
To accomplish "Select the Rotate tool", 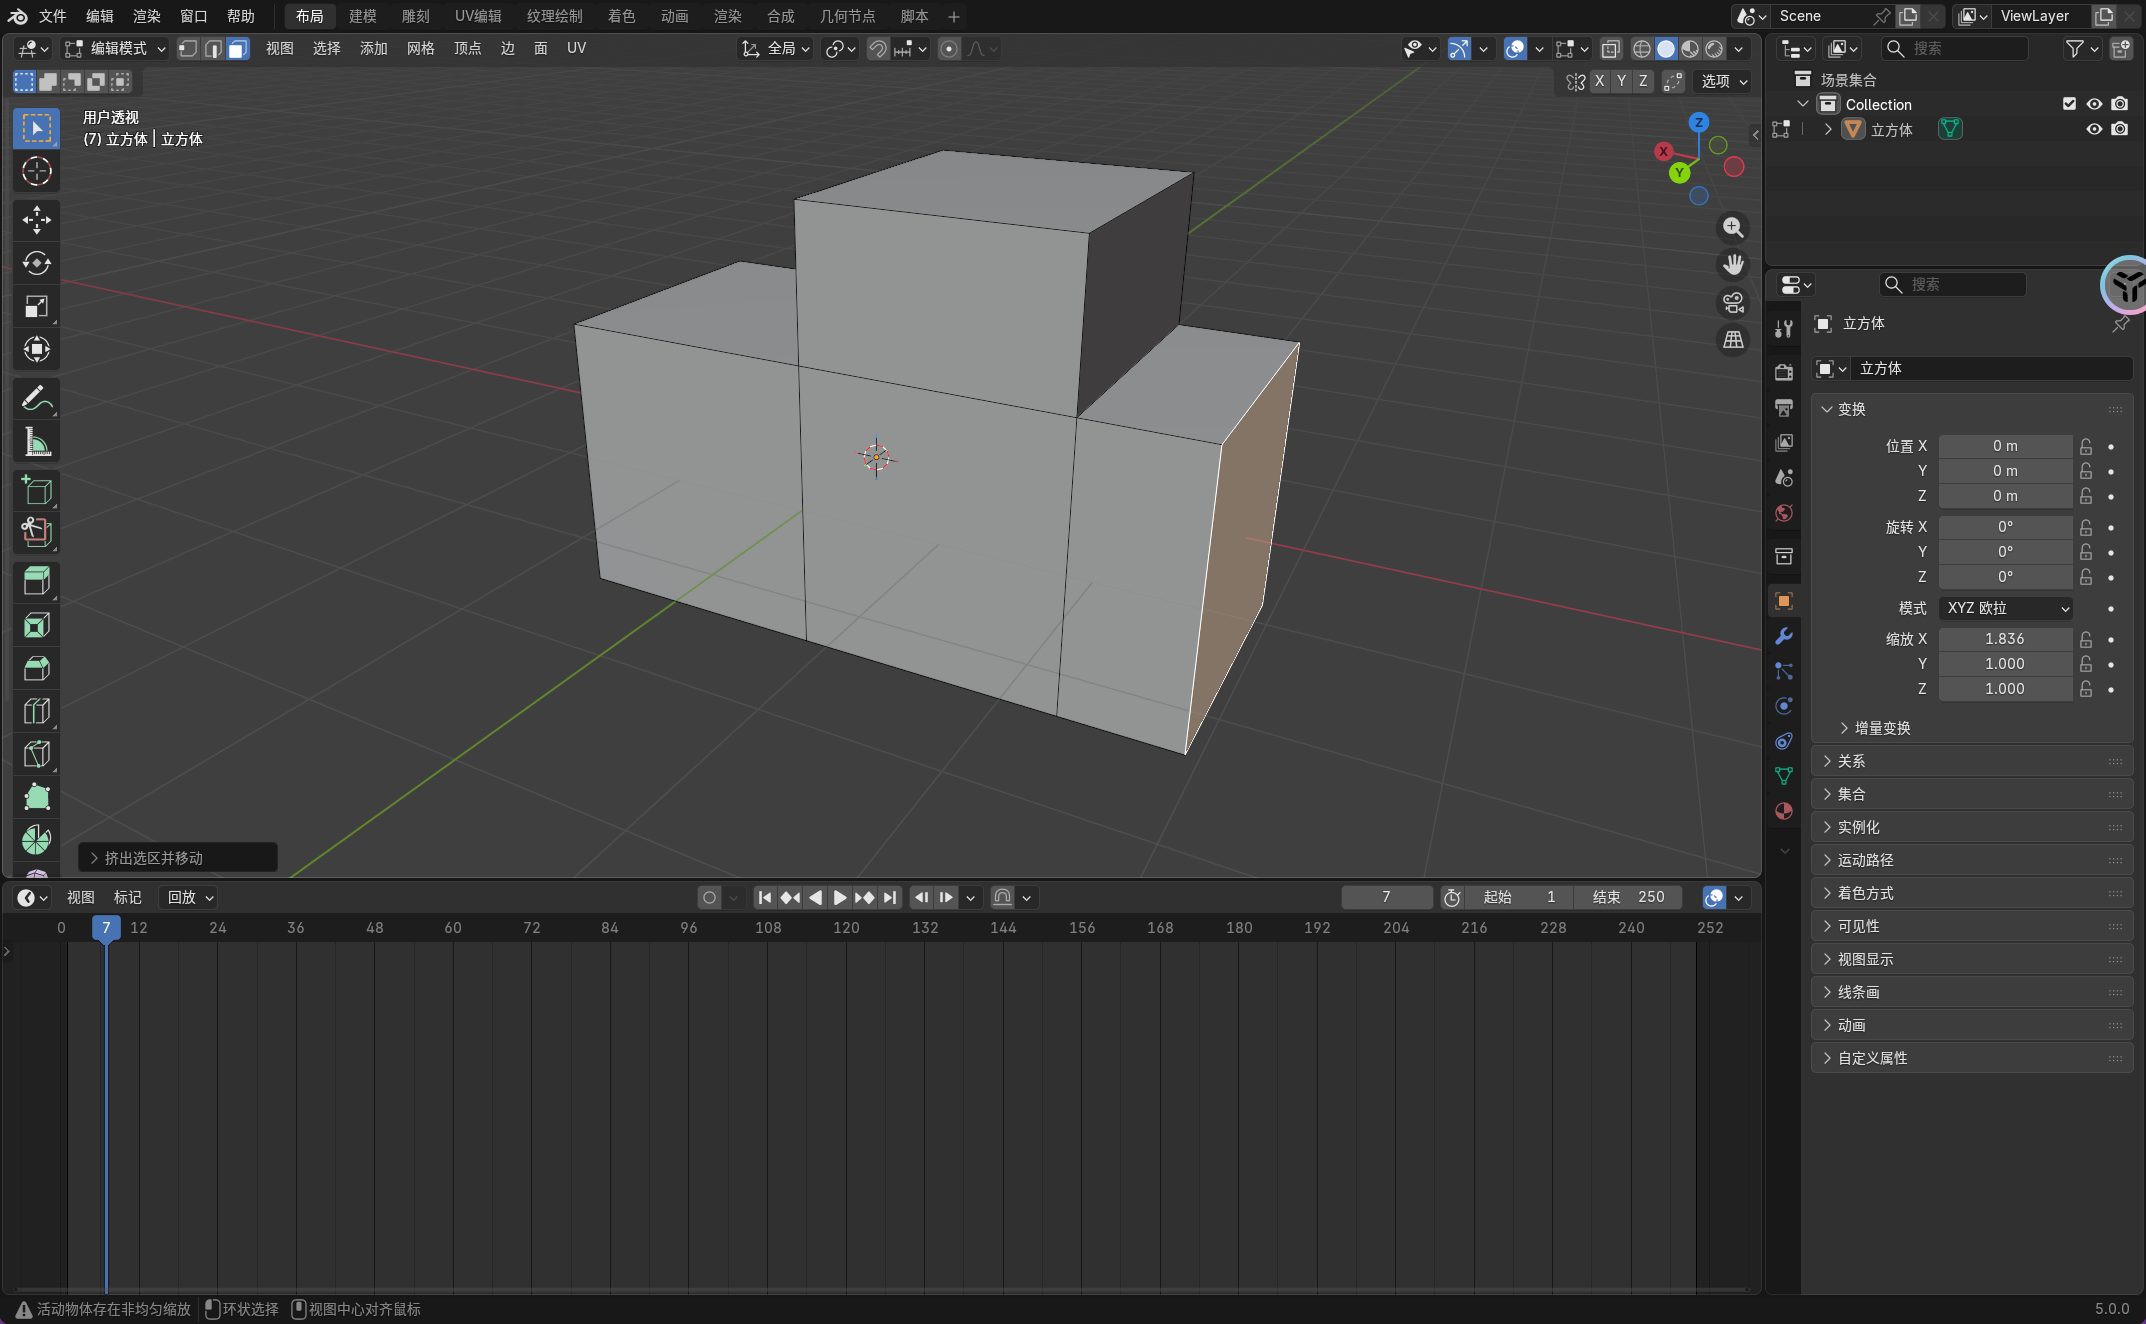I will (x=37, y=263).
